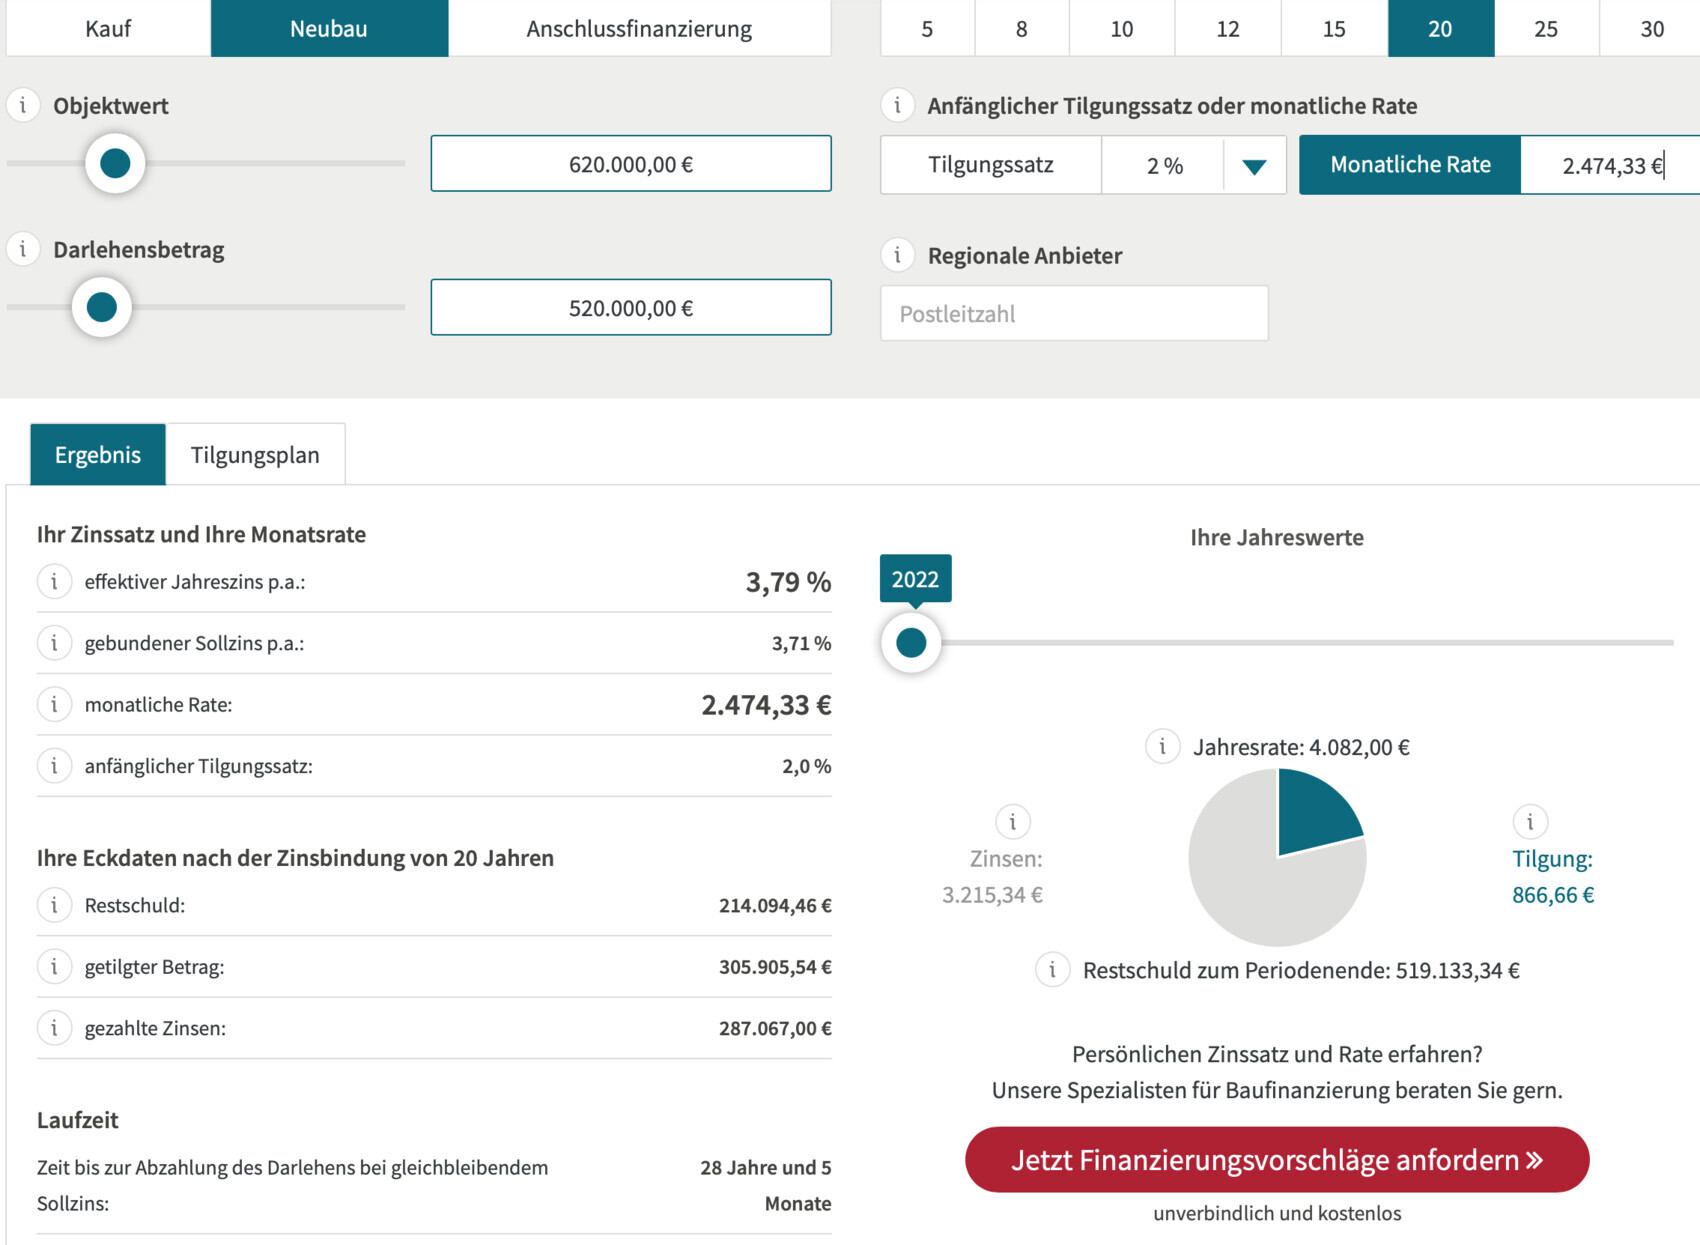Show info for gezahlte Zinsen
This screenshot has height=1245, width=1700.
pos(54,1028)
